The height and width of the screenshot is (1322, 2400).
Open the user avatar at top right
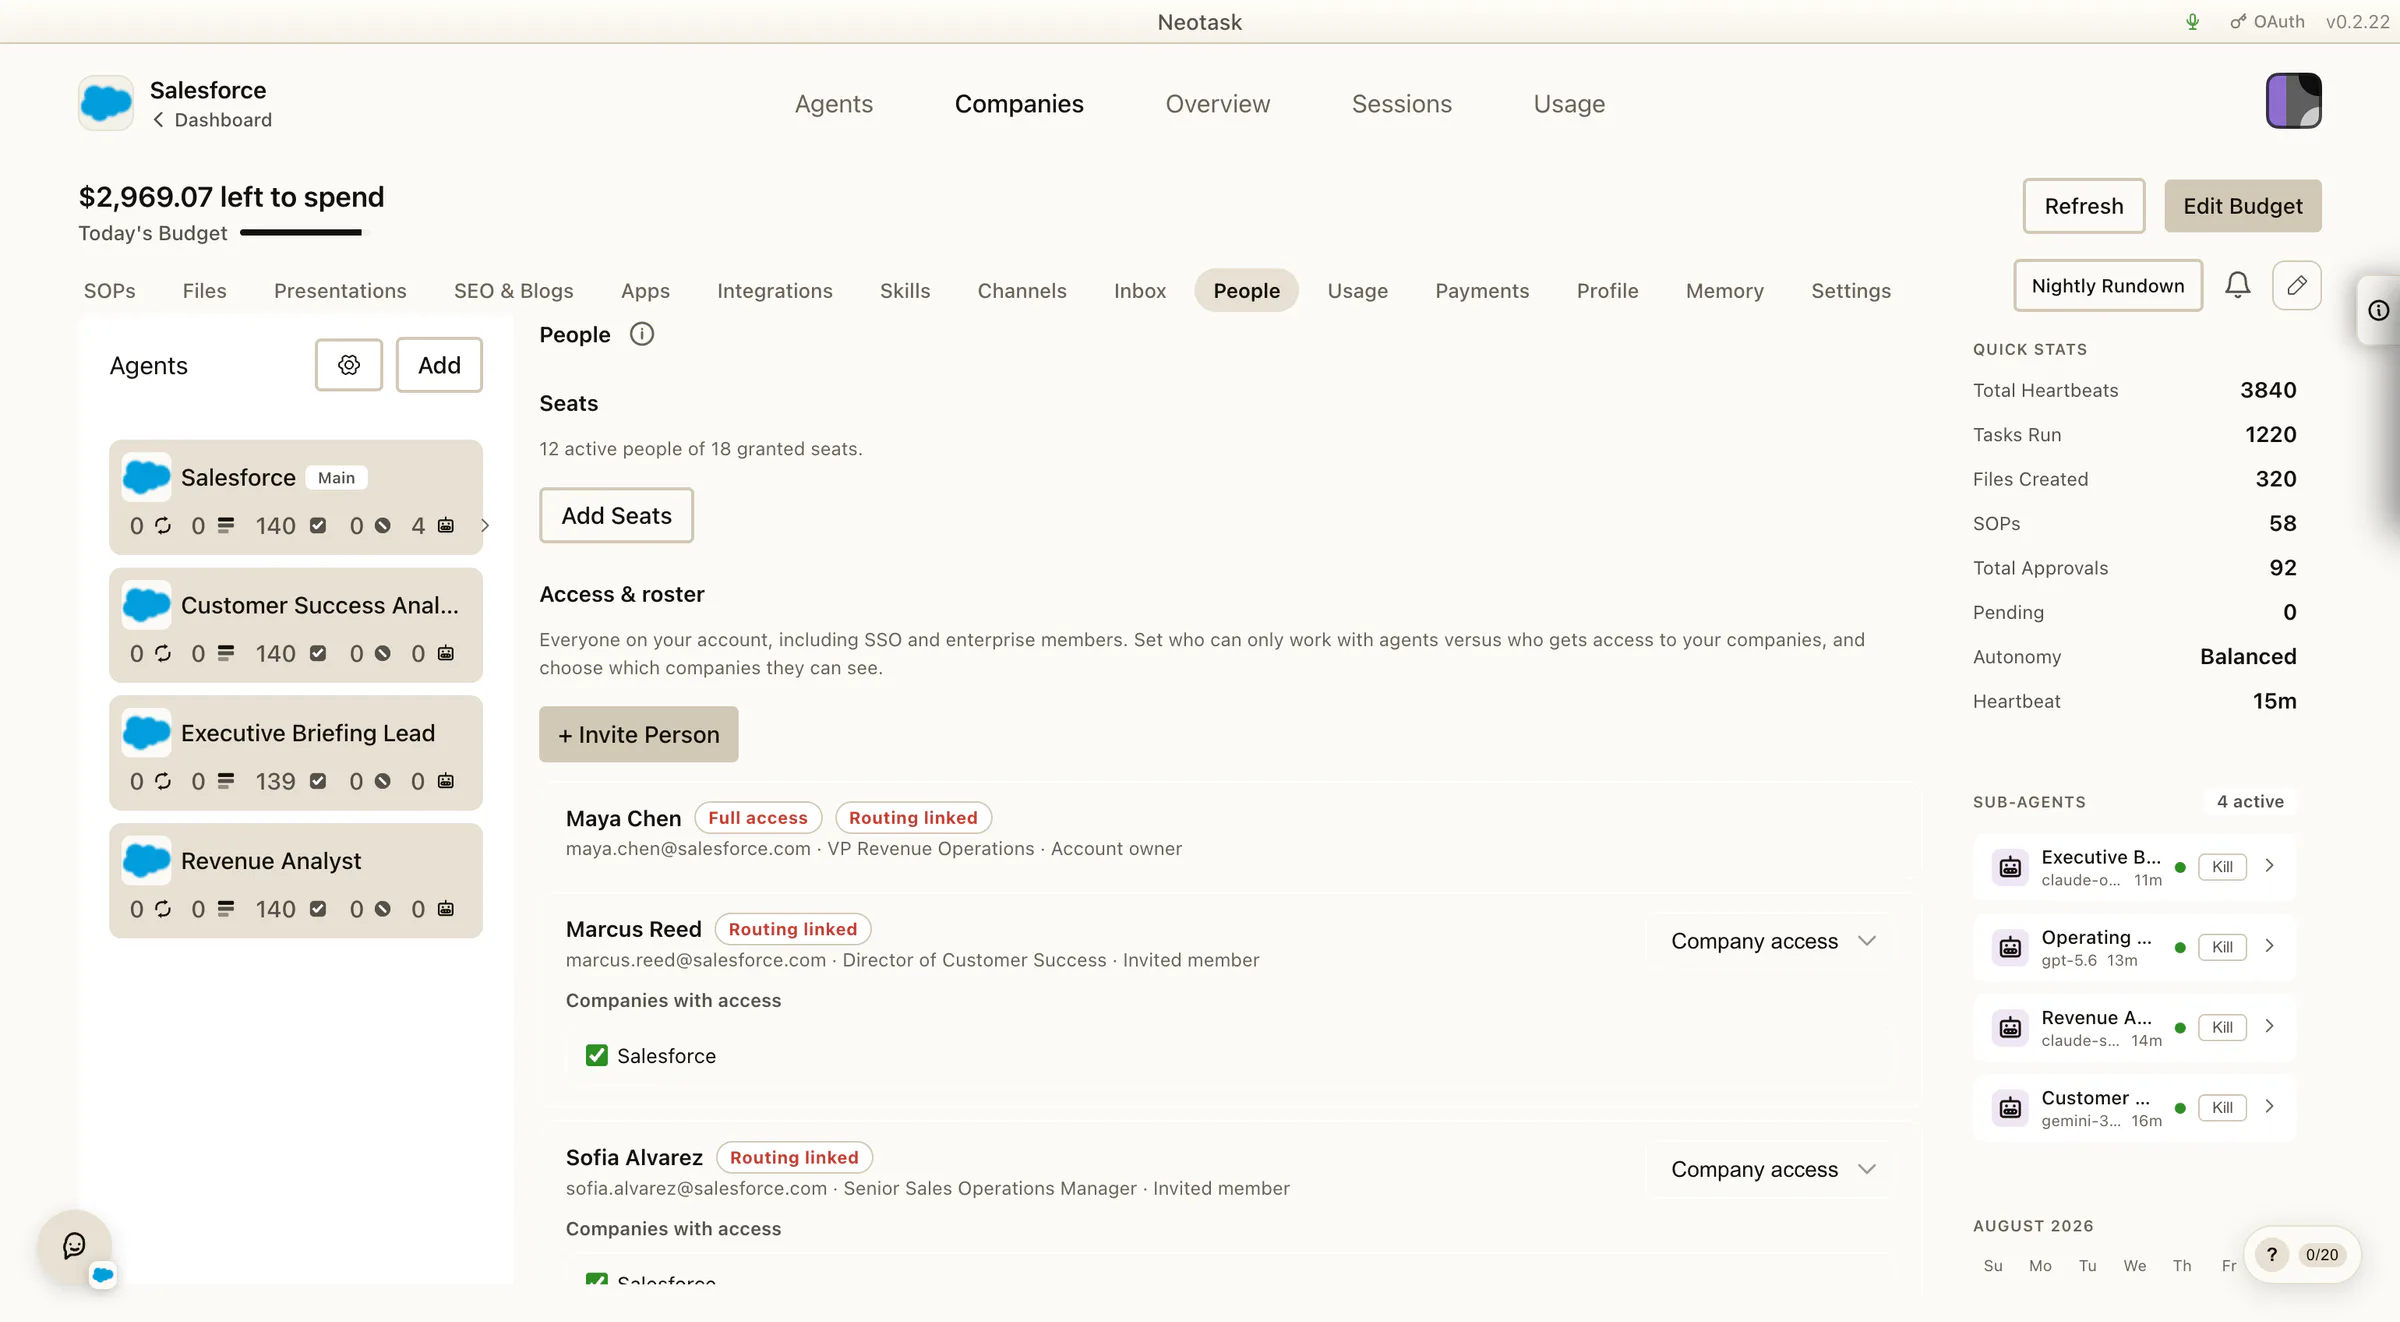pos(2294,101)
